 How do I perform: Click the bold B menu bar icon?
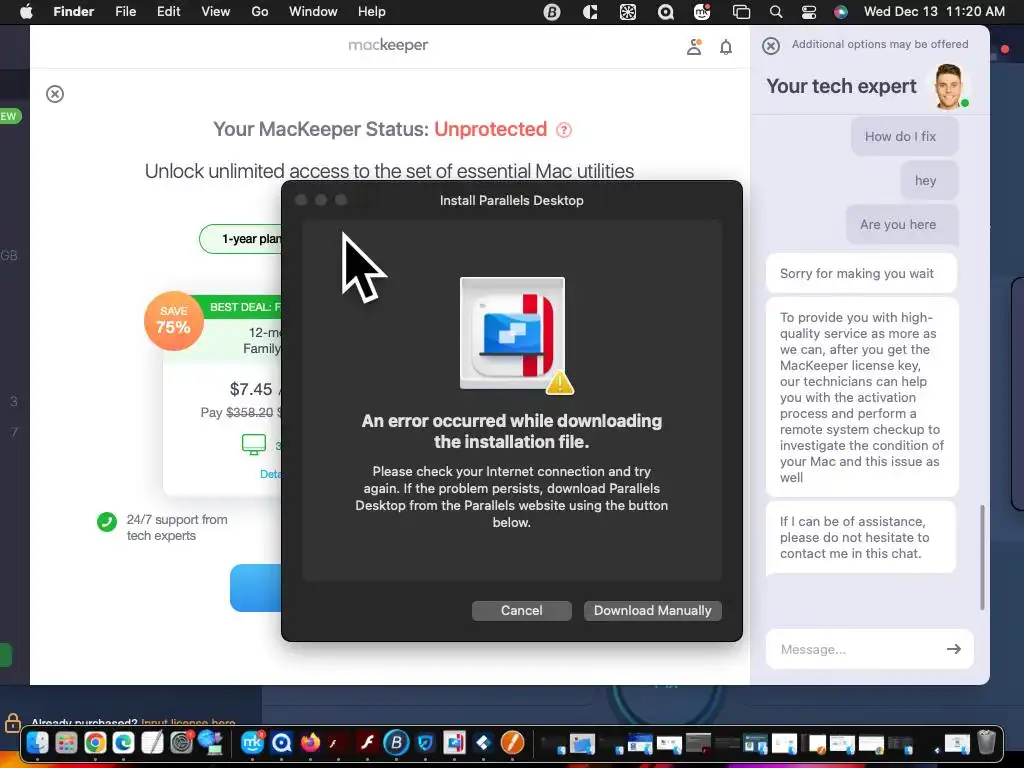click(552, 12)
